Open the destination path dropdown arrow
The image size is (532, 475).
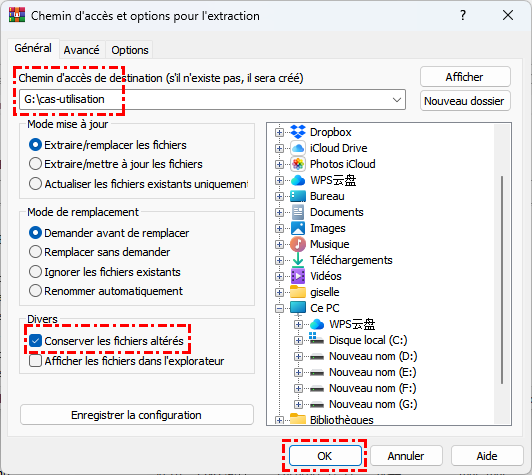(397, 100)
